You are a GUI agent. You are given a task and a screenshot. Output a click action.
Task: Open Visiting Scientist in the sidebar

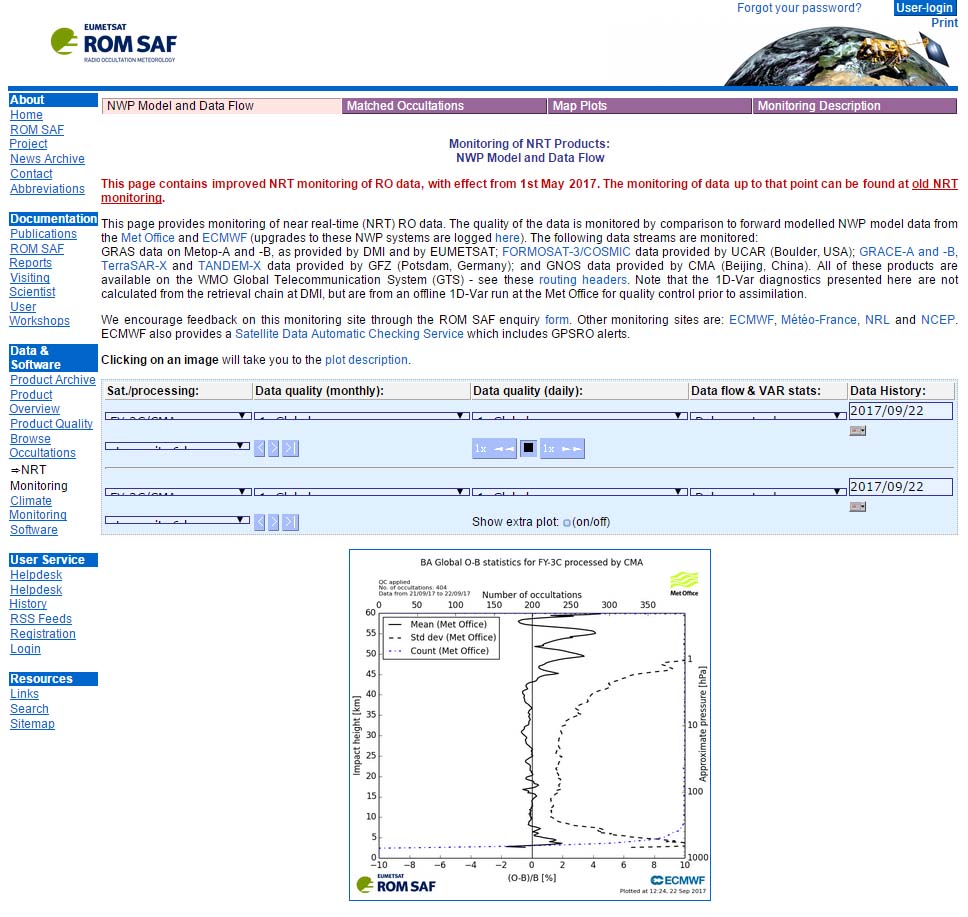coord(32,285)
